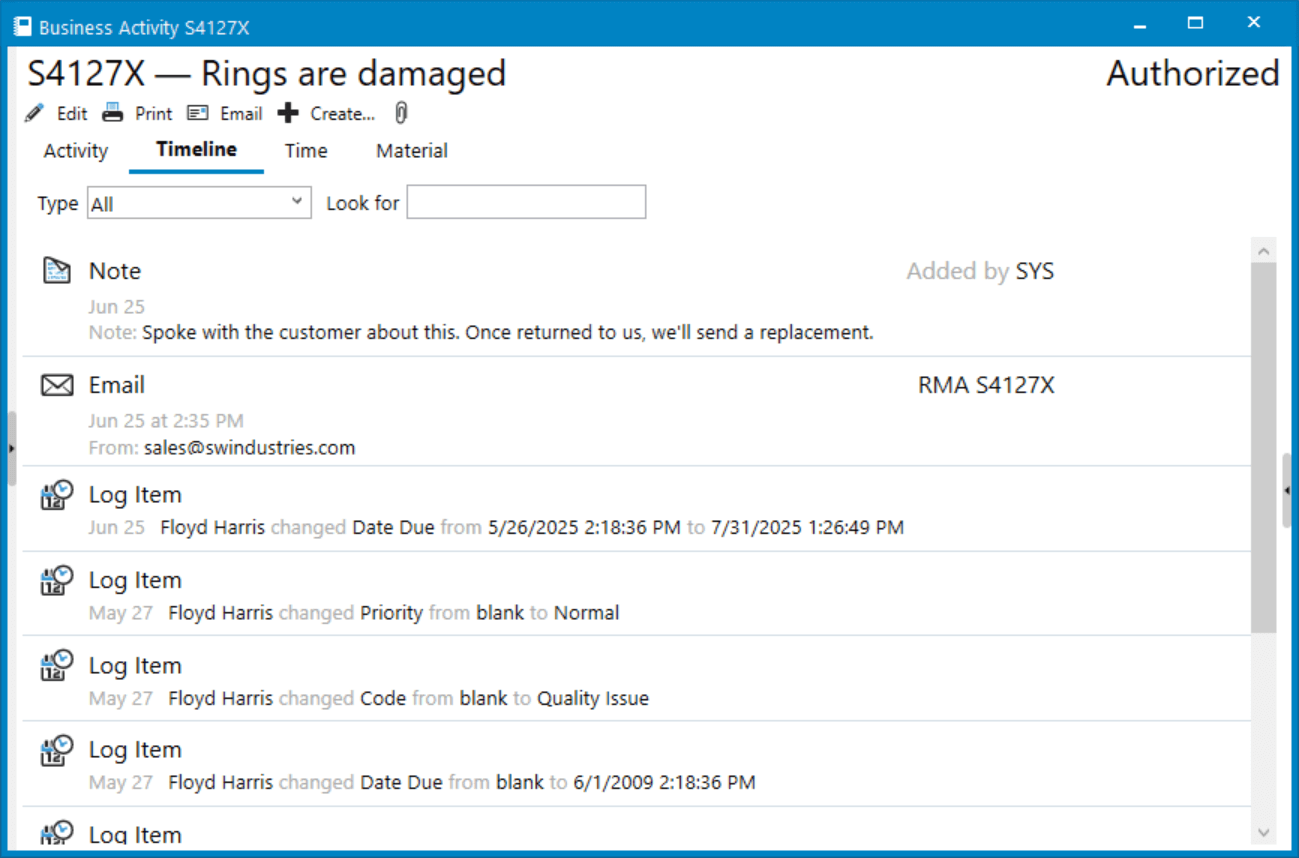Click the 6/1/2009 2:18:36 PM value
Image resolution: width=1299 pixels, height=858 pixels.
664,782
